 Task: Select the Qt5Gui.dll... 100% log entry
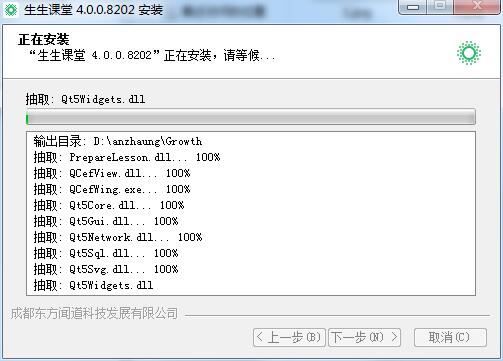[x=106, y=221]
